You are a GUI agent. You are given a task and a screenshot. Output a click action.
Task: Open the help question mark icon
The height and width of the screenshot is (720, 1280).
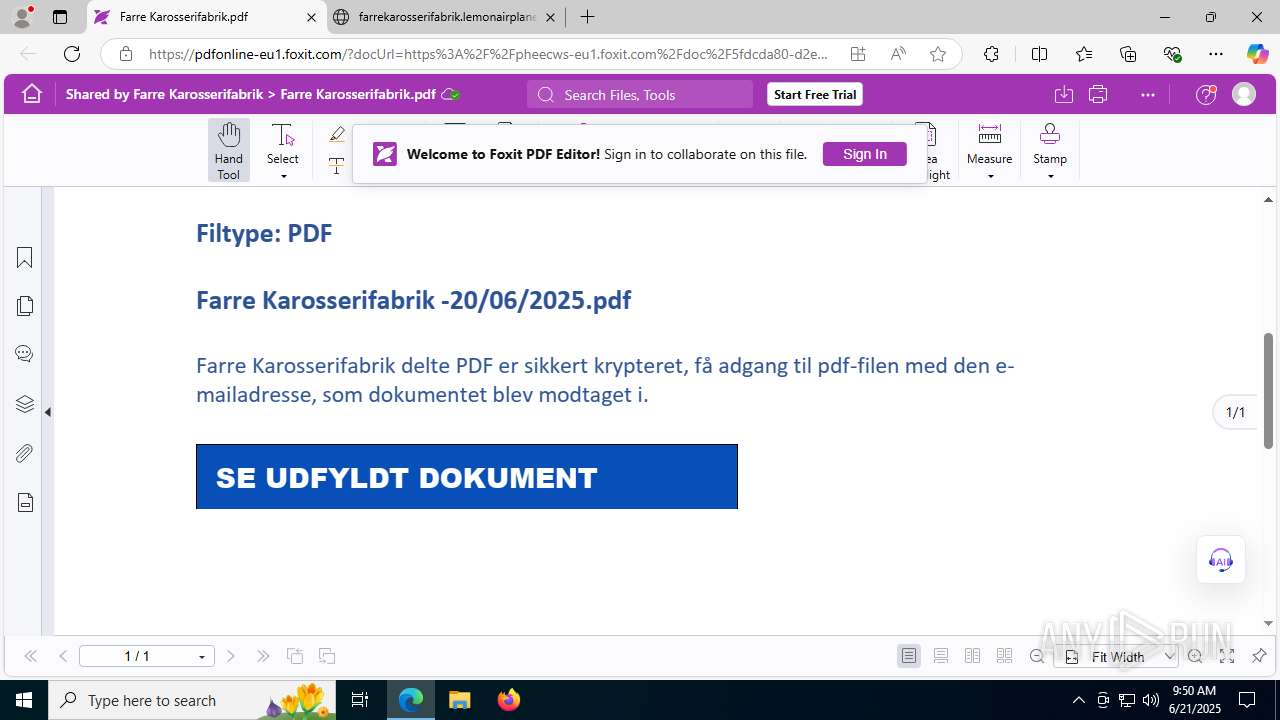tap(1207, 95)
